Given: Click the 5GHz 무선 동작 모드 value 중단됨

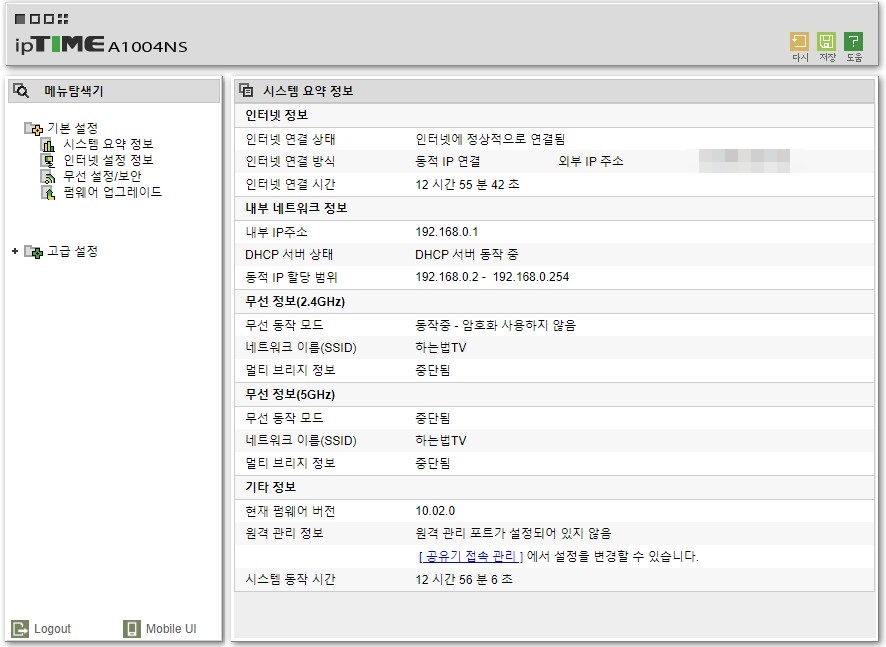Looking at the screenshot, I should [x=433, y=418].
